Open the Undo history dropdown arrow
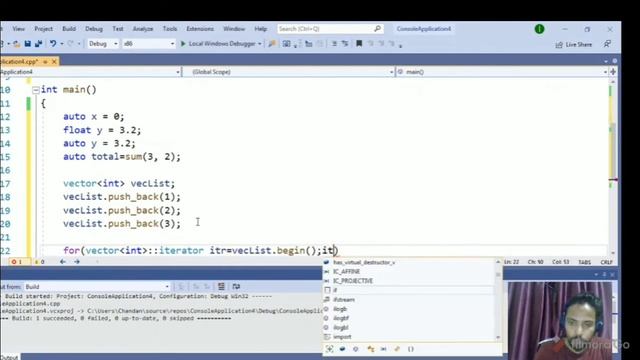The image size is (640, 360). coord(62,44)
